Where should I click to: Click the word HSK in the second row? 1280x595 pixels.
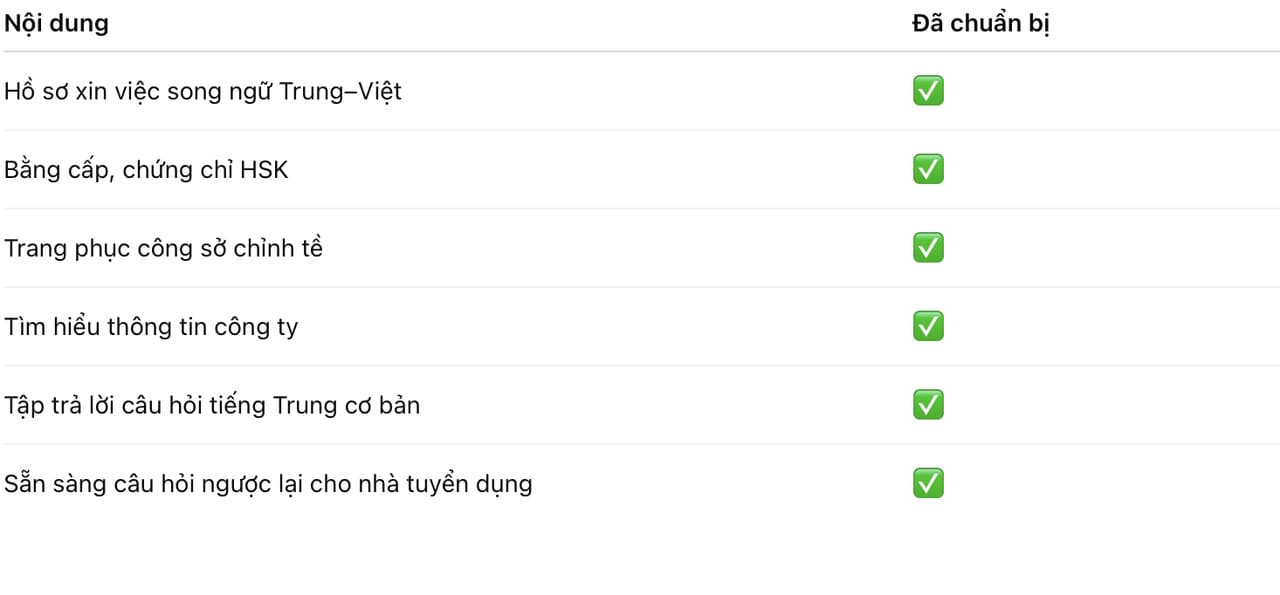point(264,170)
